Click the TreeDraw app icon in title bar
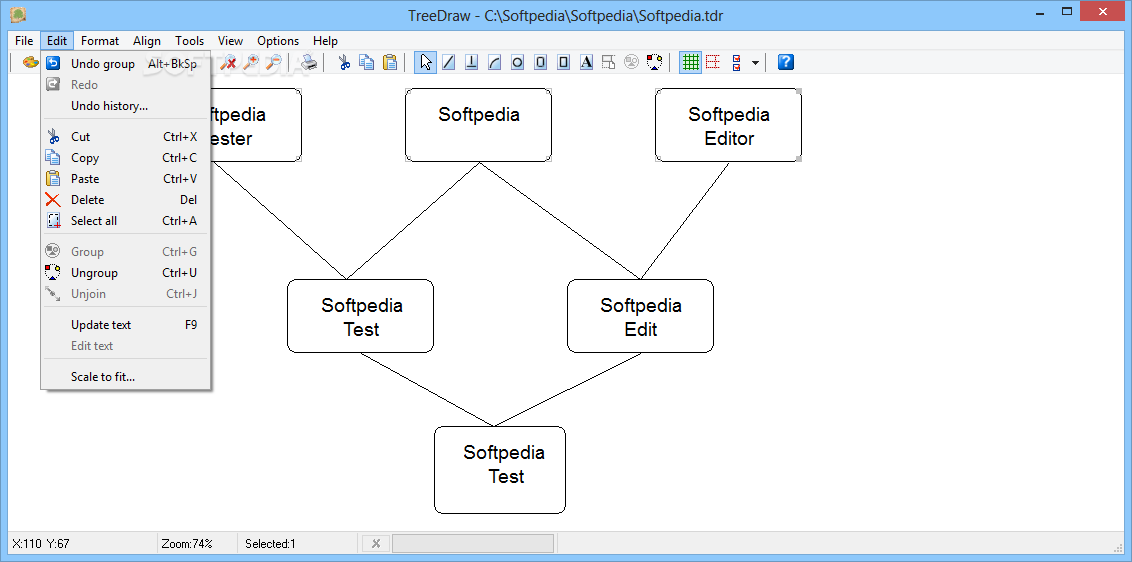This screenshot has height=562, width=1132. click(18, 14)
